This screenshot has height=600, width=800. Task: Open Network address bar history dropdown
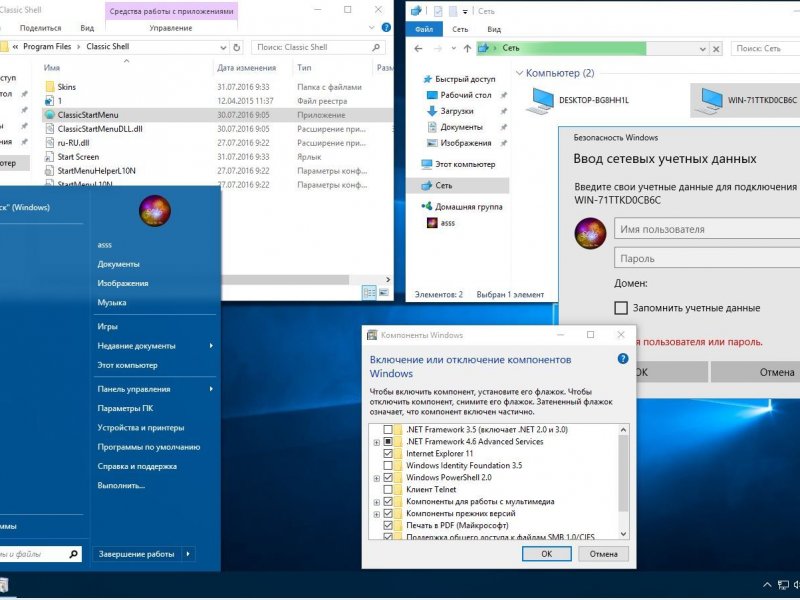coord(703,48)
